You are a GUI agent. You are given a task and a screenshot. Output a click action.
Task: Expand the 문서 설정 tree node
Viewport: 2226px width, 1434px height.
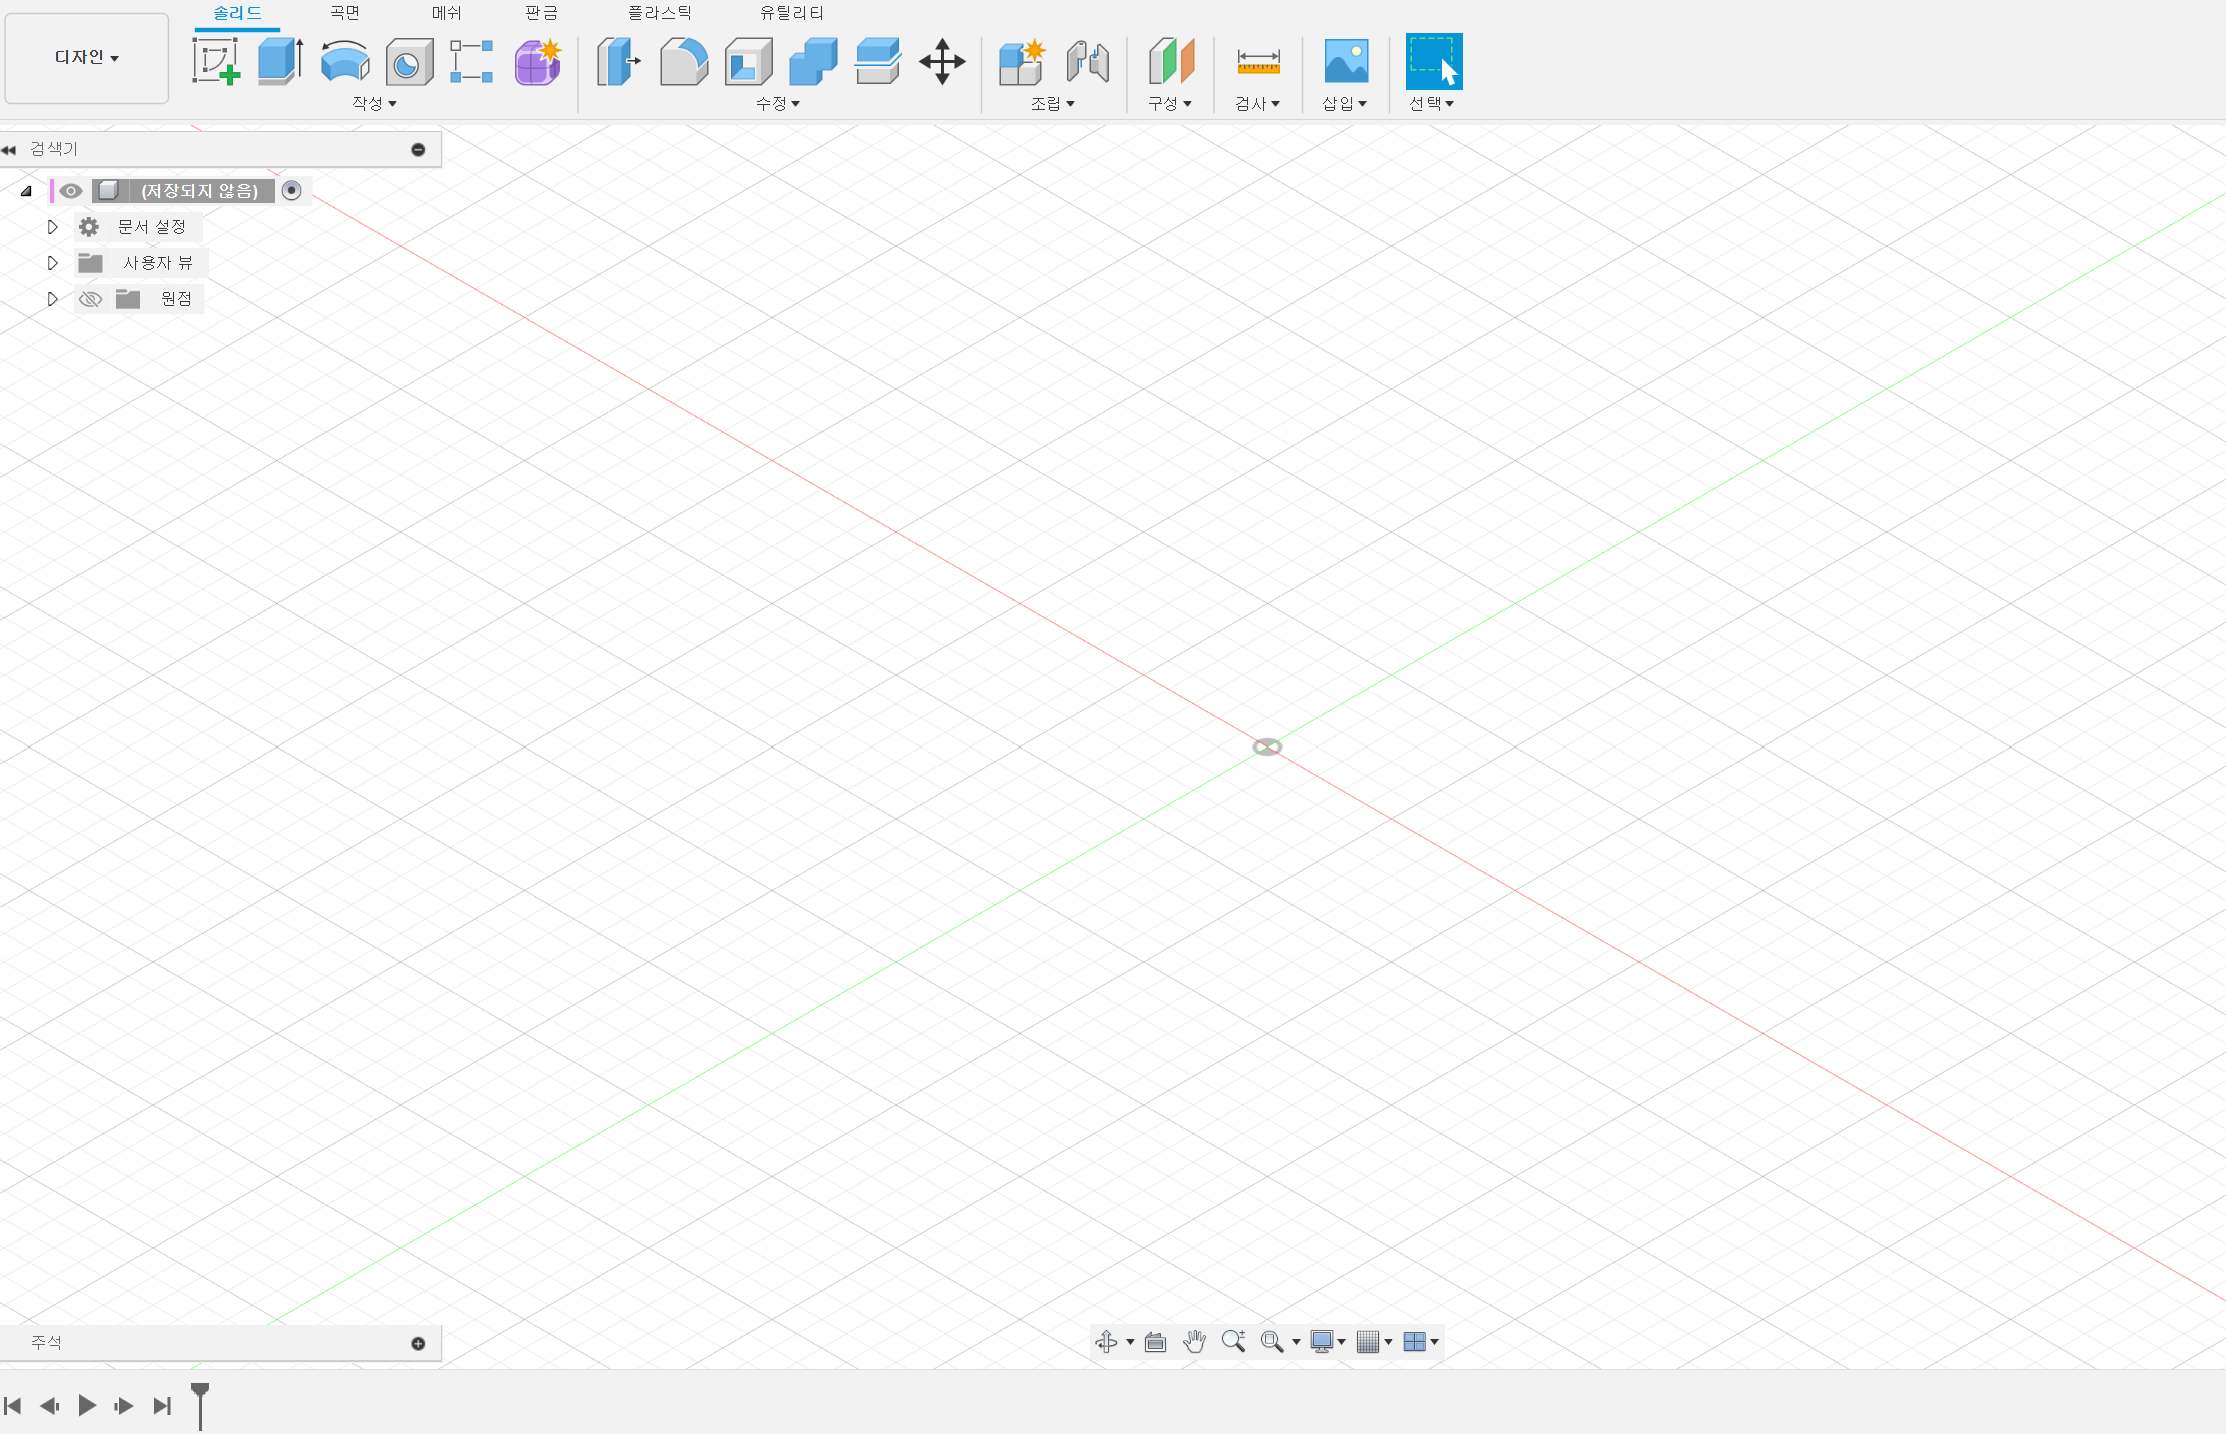[x=53, y=227]
